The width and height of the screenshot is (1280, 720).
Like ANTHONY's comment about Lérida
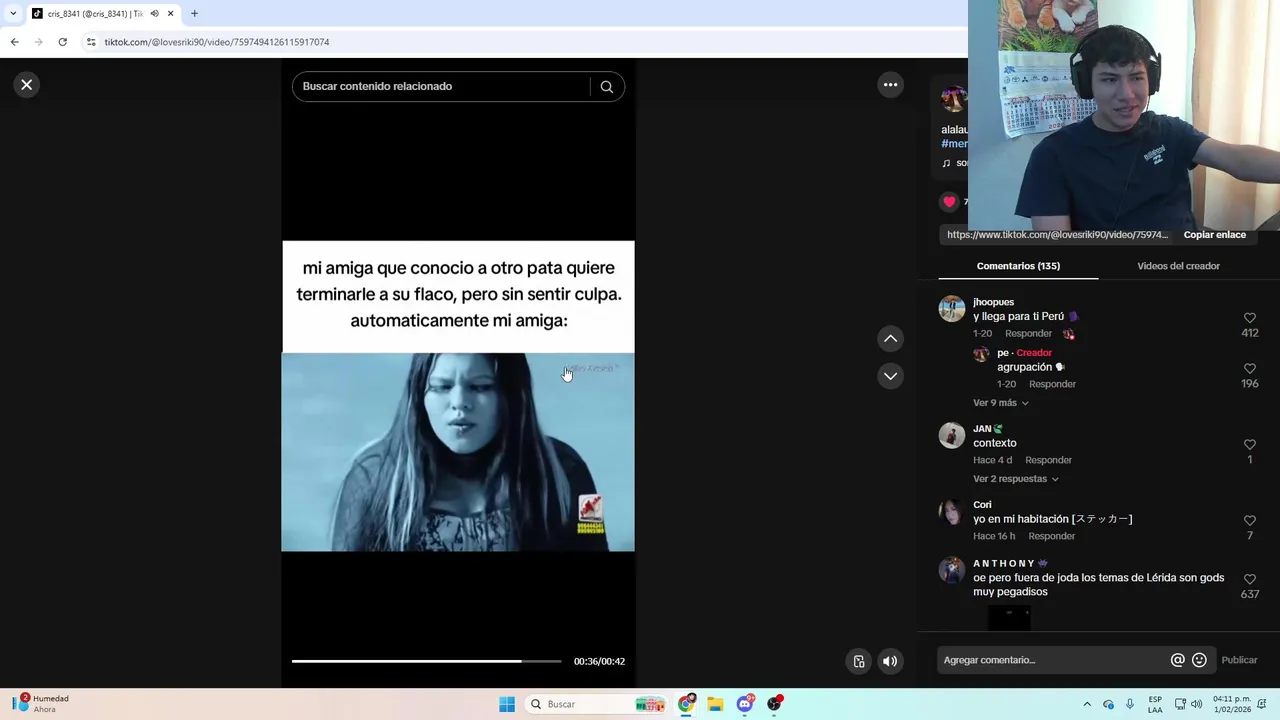pos(1249,579)
